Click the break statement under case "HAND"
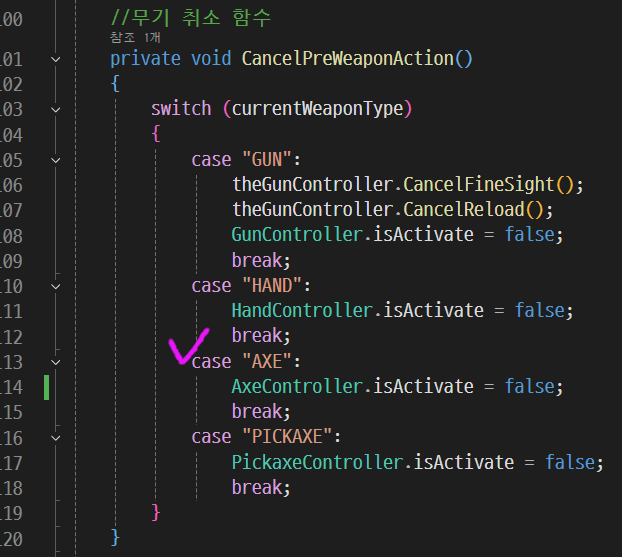 pos(261,336)
